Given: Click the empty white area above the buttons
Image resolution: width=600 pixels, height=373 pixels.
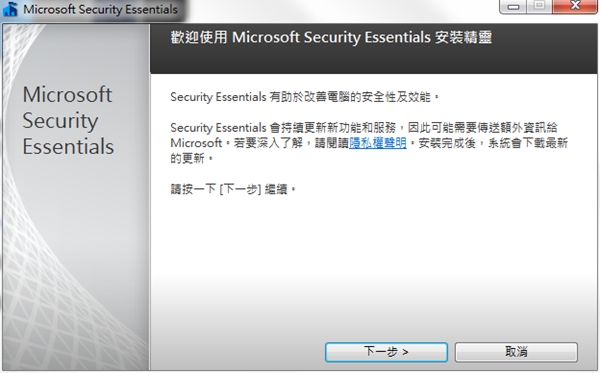Looking at the screenshot, I should (373, 268).
